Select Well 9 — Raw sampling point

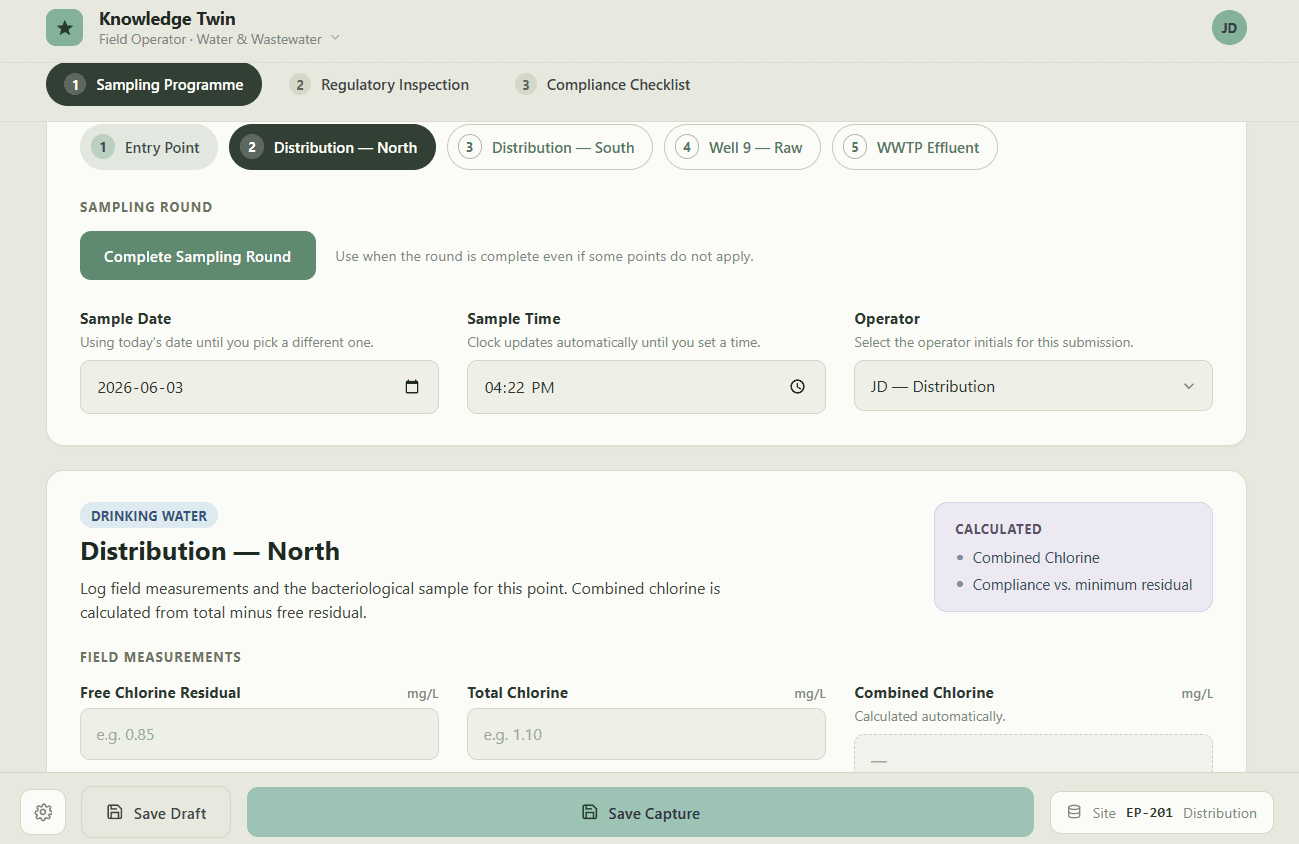pyautogui.click(x=742, y=147)
